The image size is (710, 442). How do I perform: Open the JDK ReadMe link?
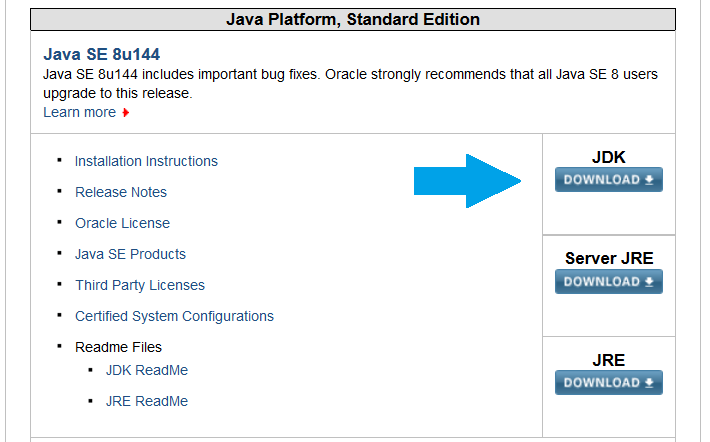click(147, 370)
